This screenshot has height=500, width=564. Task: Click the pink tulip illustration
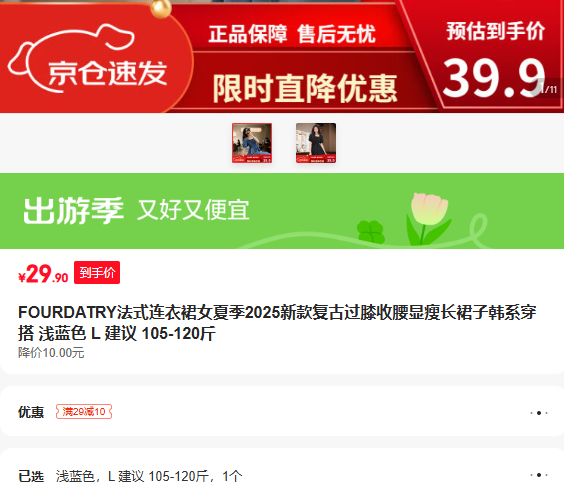429,219
